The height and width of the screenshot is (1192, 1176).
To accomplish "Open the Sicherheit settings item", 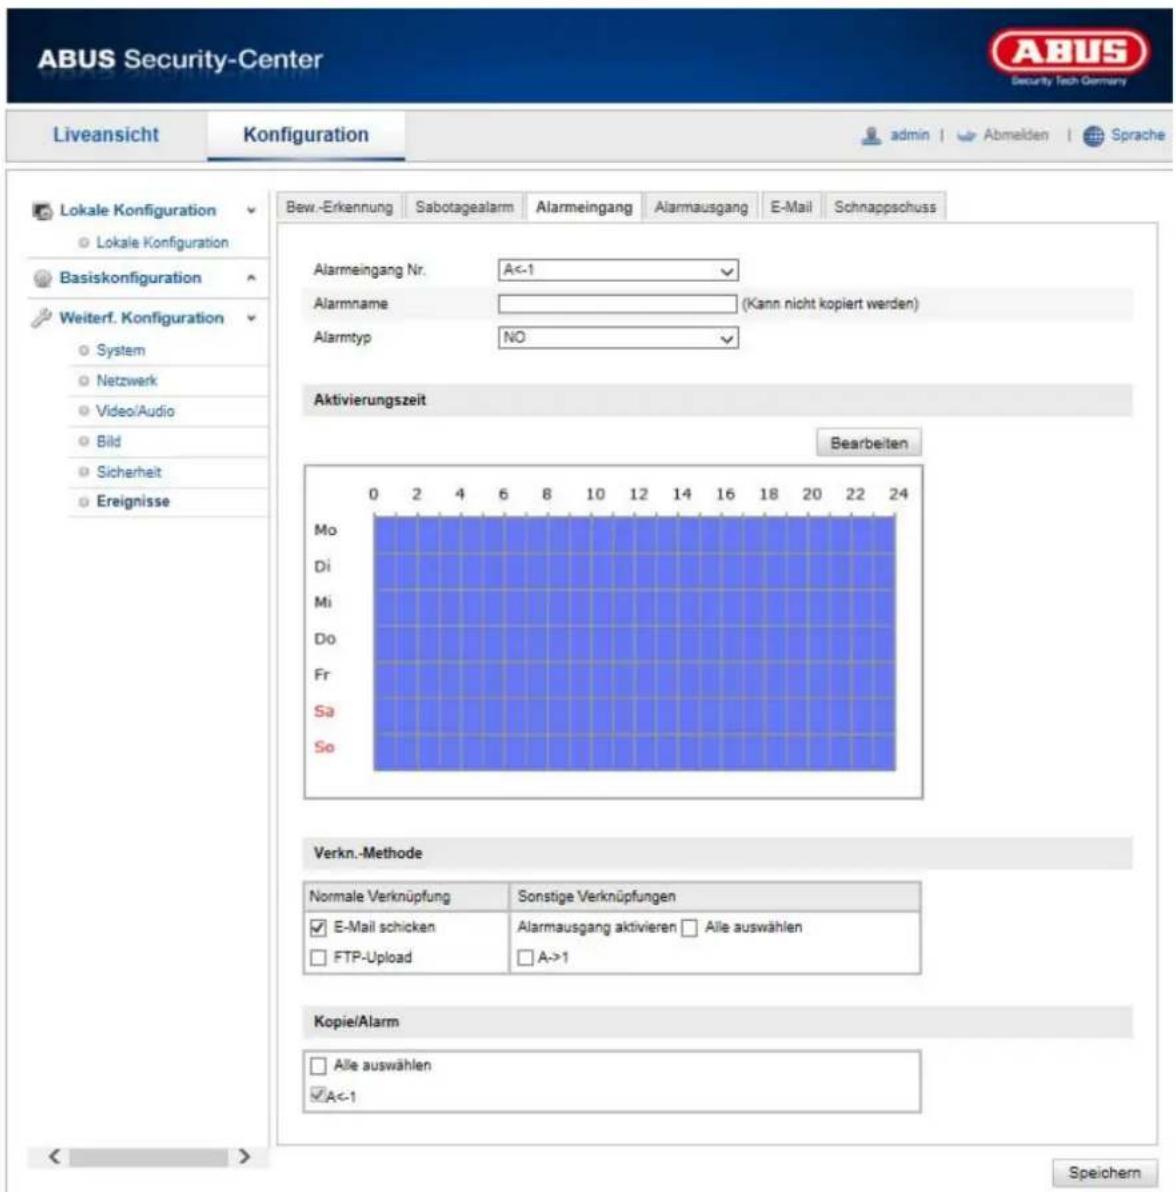I will pos(128,472).
